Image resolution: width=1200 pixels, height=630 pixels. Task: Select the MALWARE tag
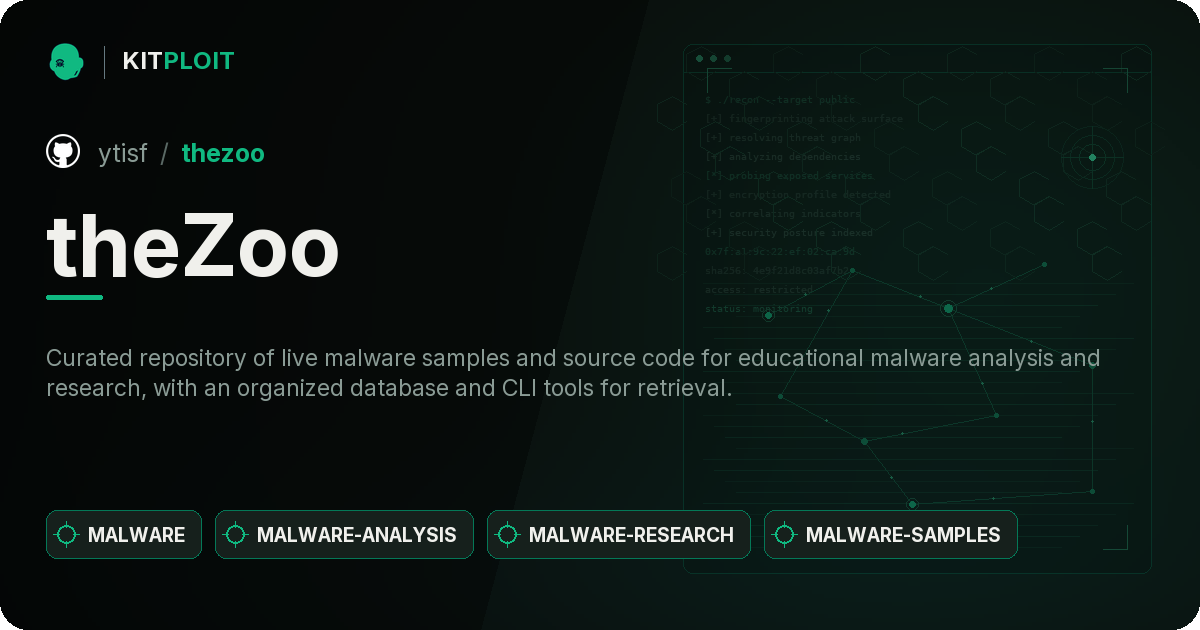click(x=124, y=535)
